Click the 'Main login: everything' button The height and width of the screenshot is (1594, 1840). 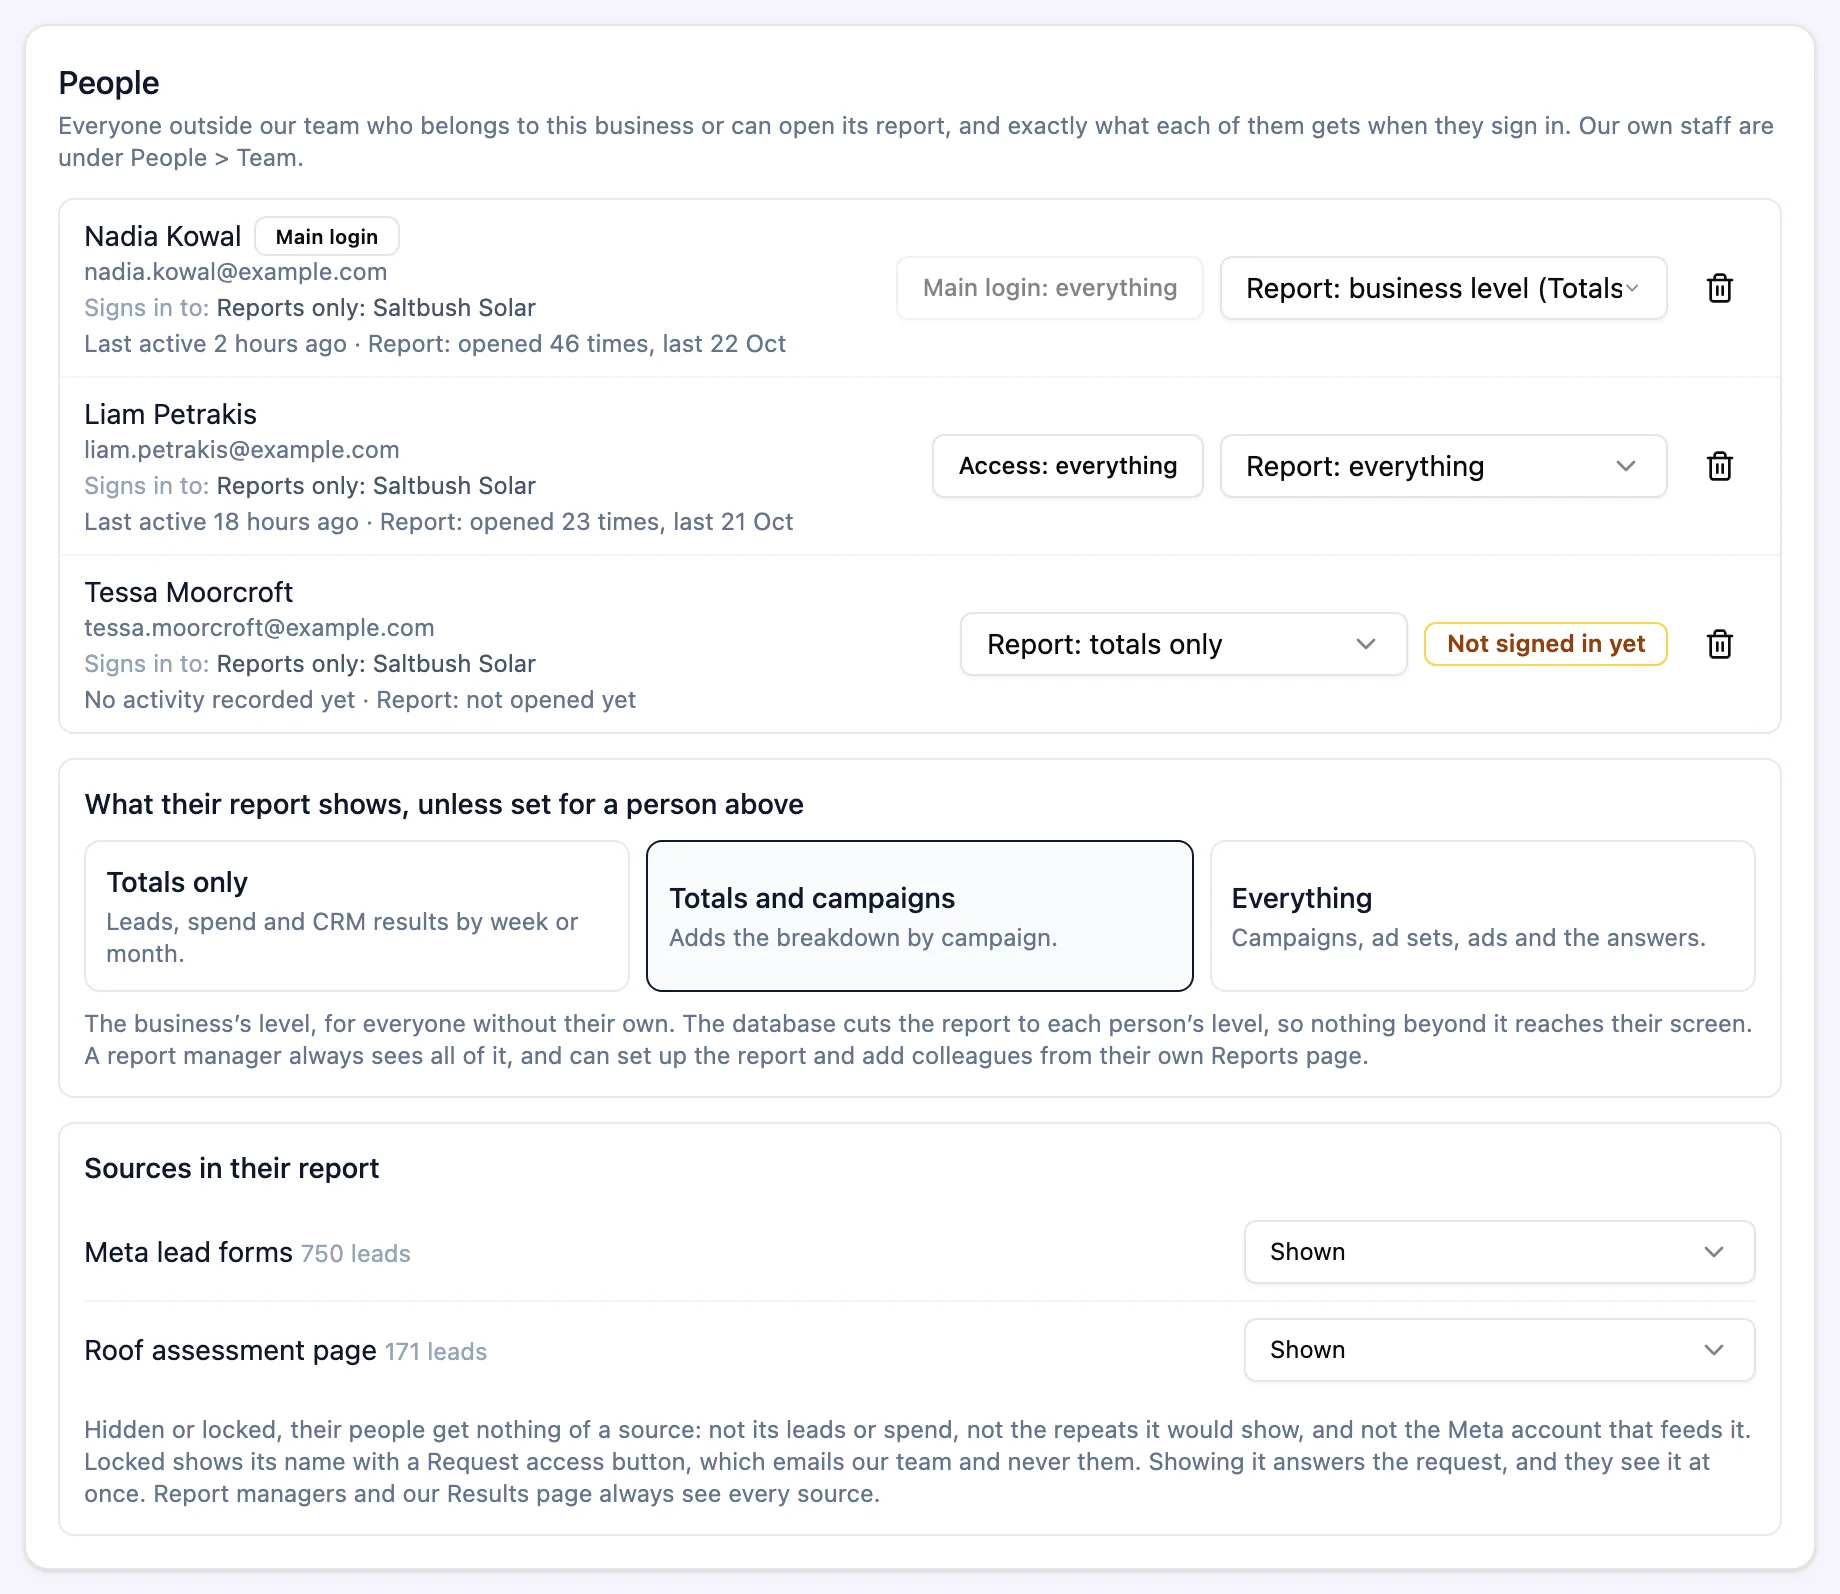point(1049,288)
